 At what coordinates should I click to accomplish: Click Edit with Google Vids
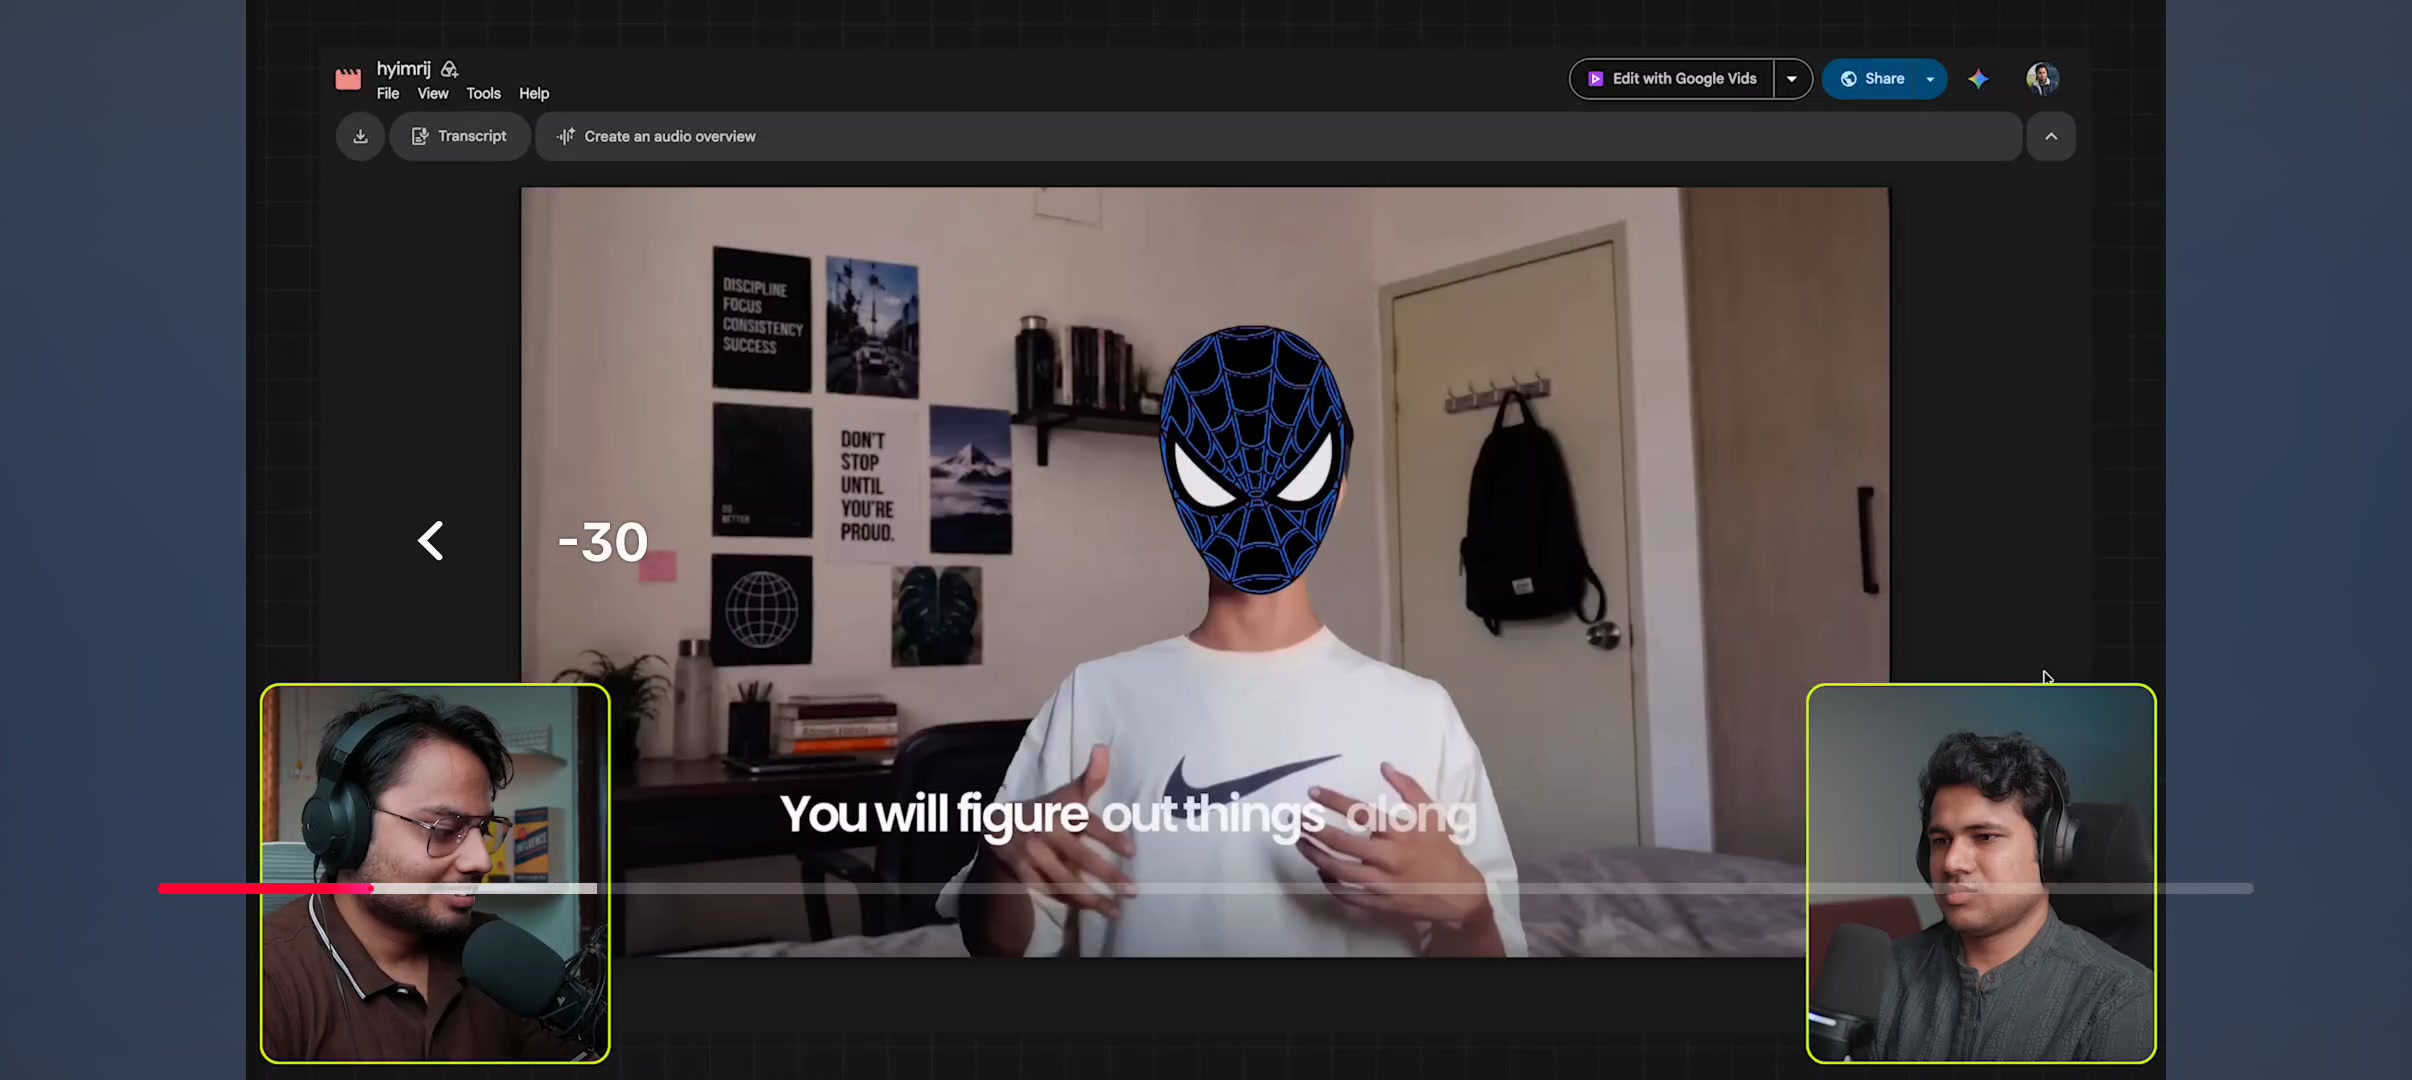click(x=1672, y=79)
